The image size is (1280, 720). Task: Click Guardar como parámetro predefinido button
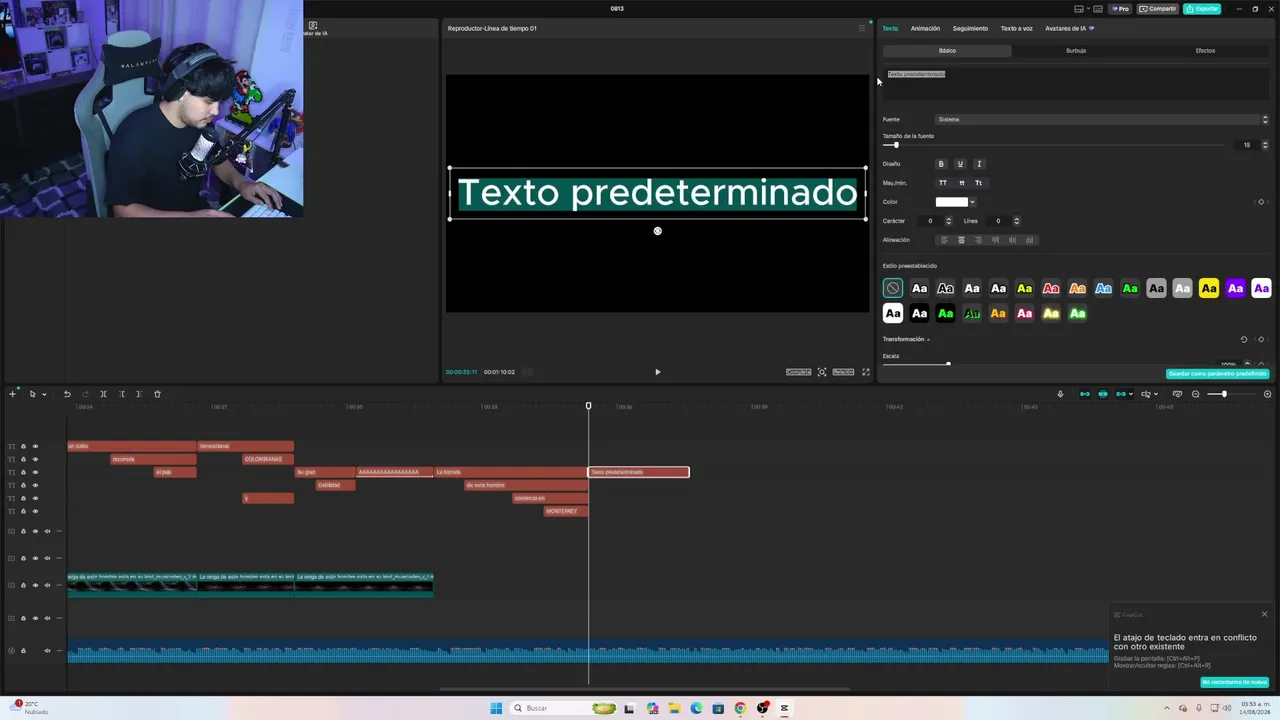point(1218,374)
